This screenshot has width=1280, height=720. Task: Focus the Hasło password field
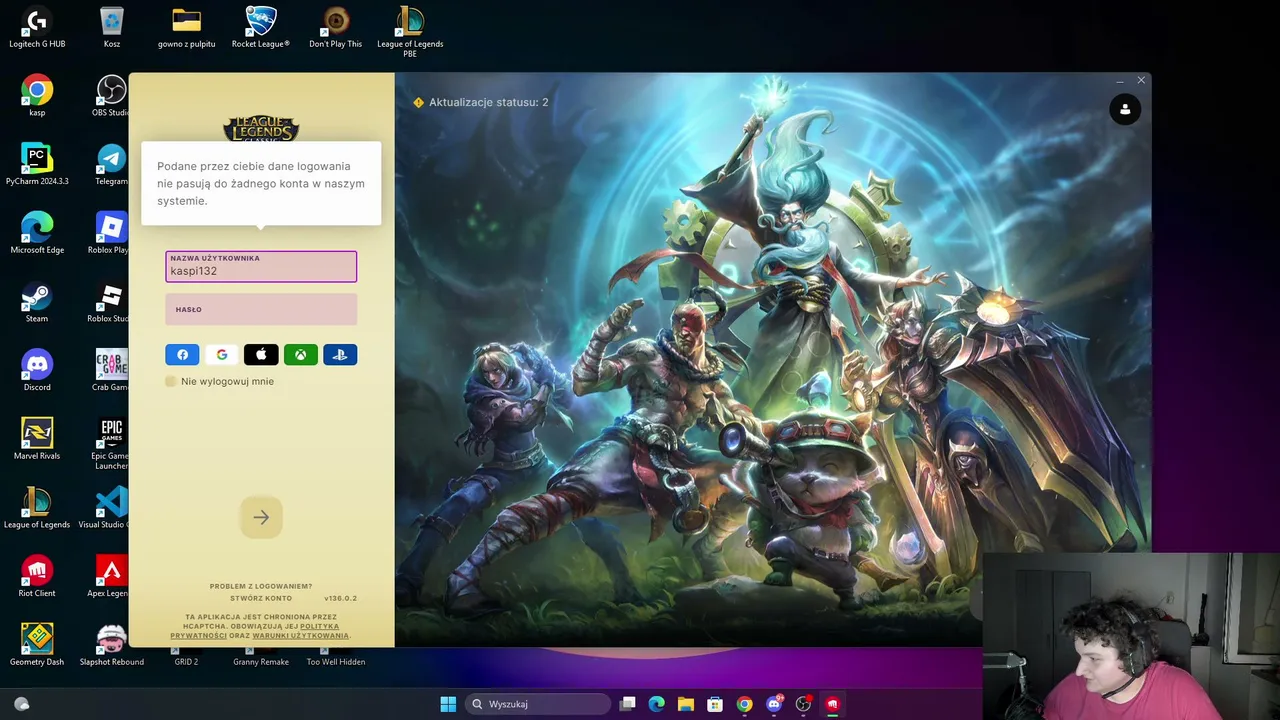pyautogui.click(x=261, y=309)
